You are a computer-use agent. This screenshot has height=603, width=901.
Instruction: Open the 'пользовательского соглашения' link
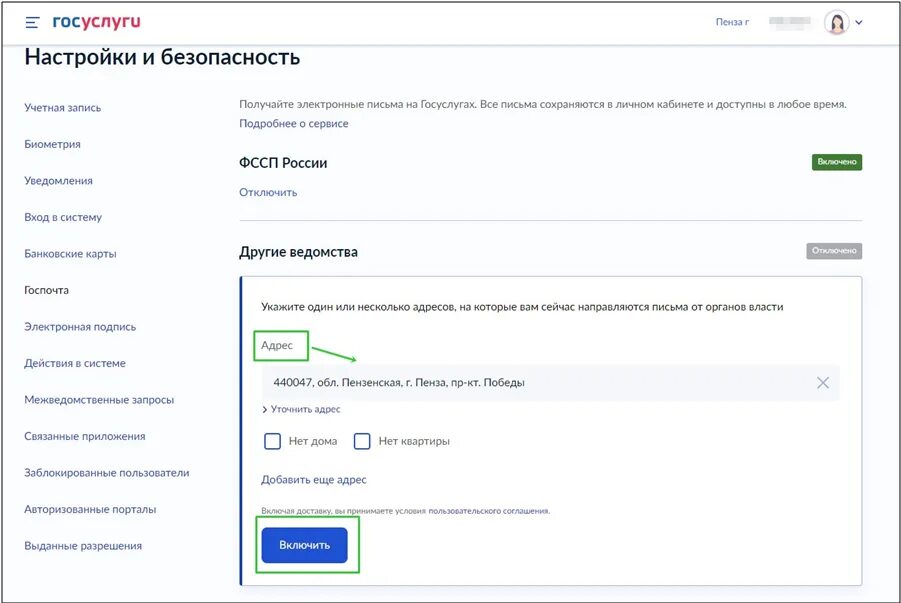488,511
